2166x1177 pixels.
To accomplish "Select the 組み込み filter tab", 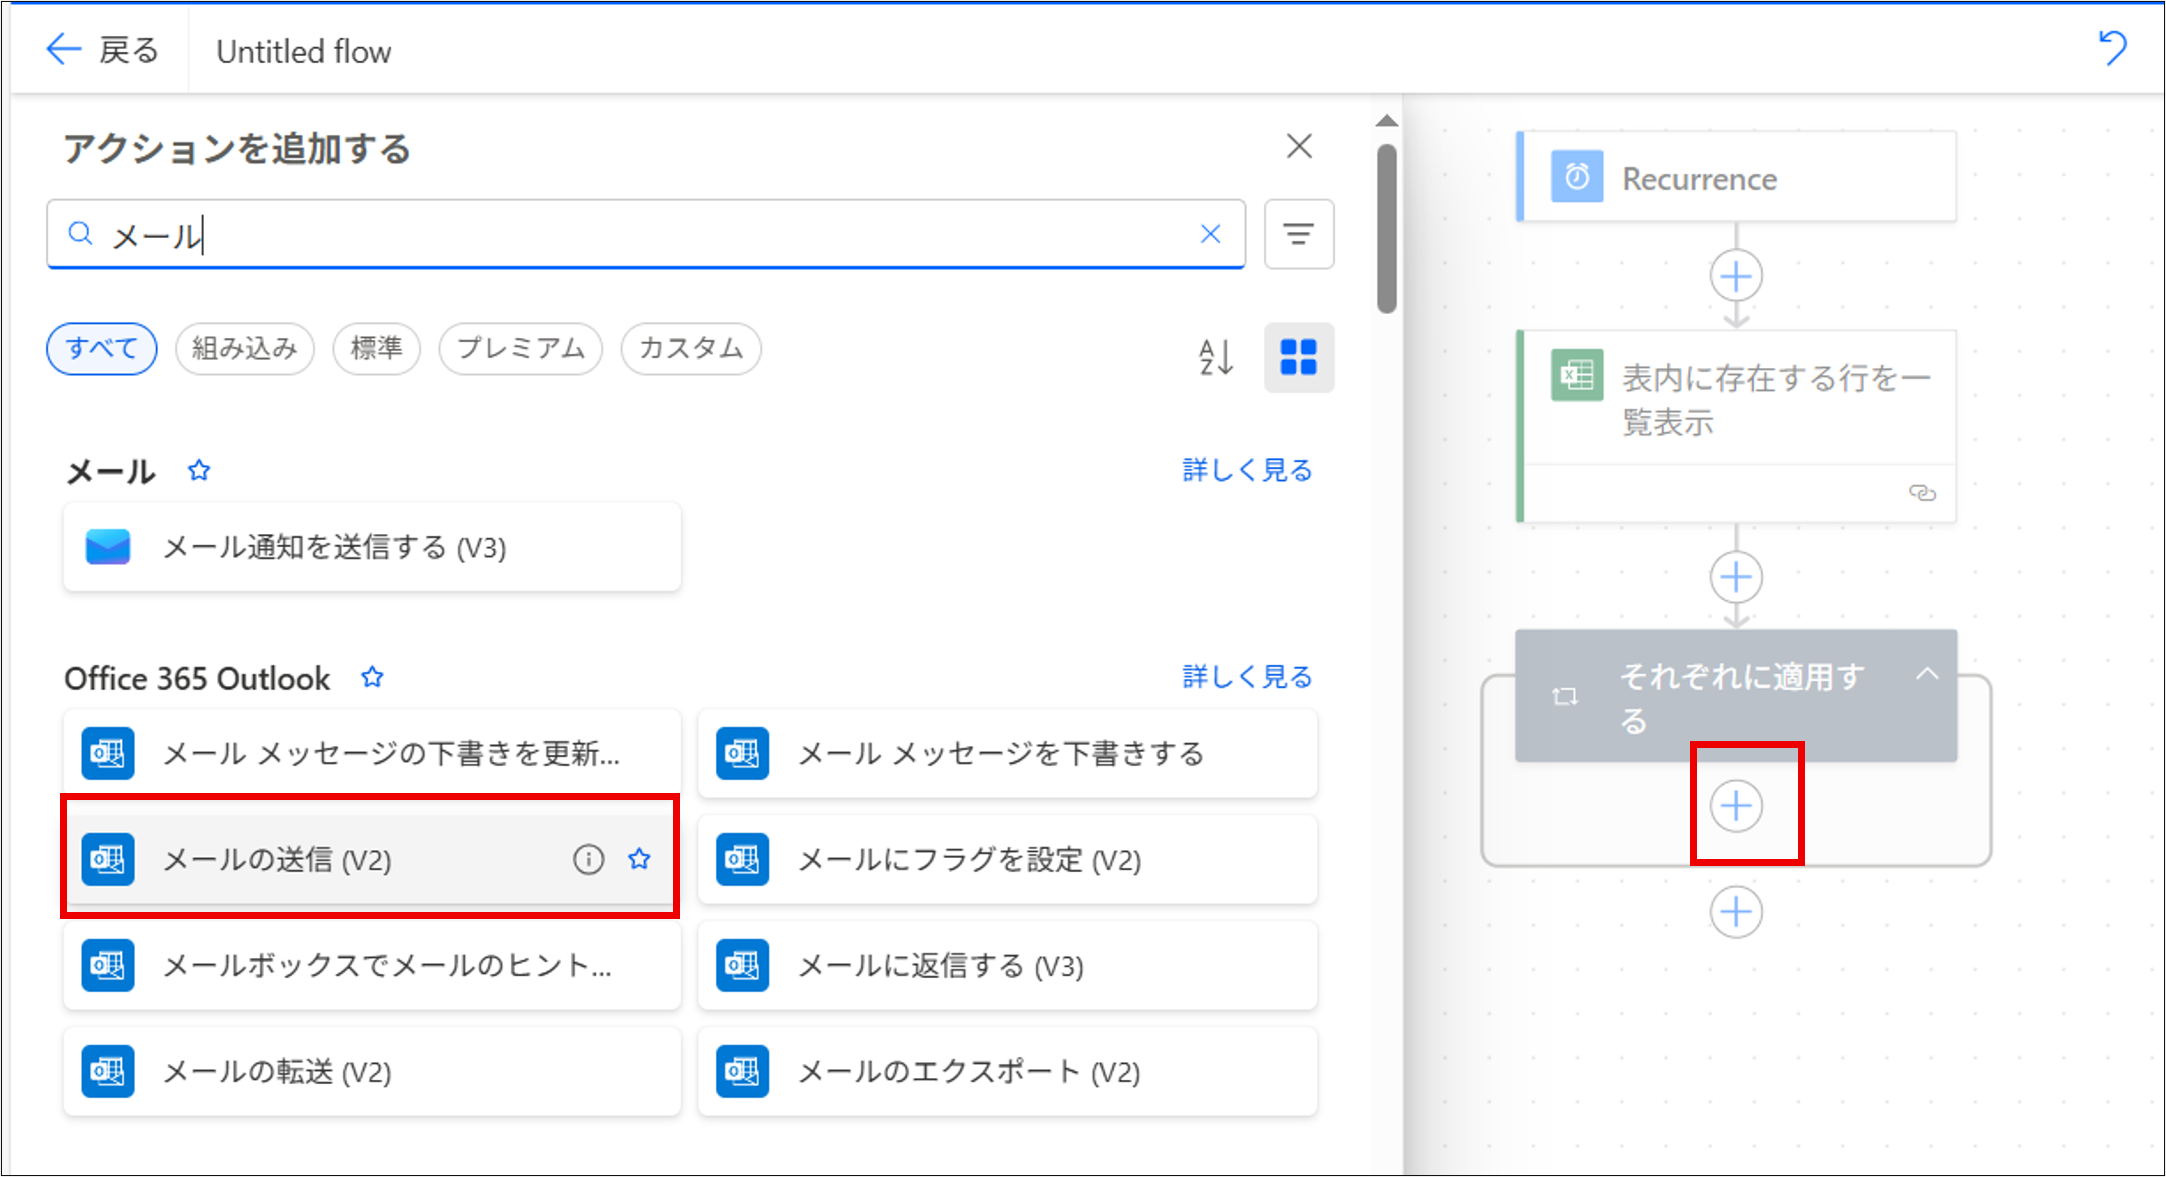I will pos(245,348).
